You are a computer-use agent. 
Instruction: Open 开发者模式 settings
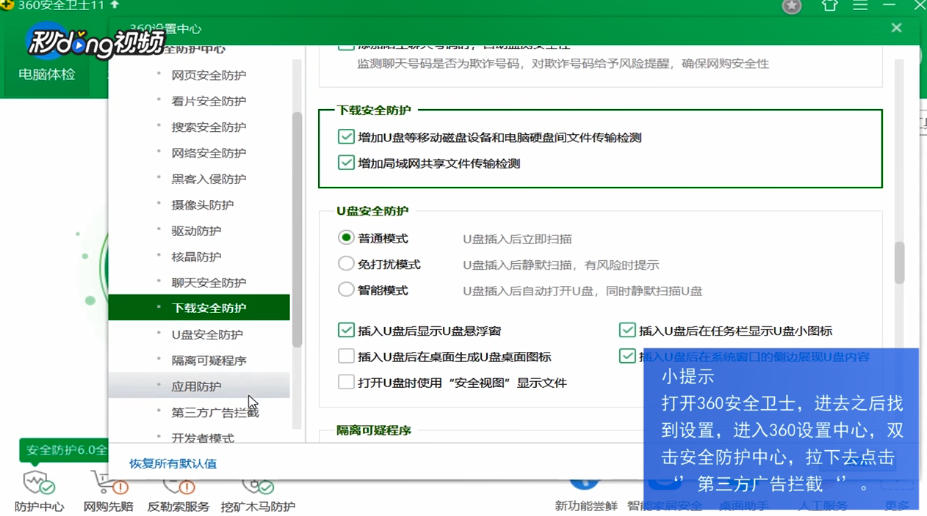[202, 438]
